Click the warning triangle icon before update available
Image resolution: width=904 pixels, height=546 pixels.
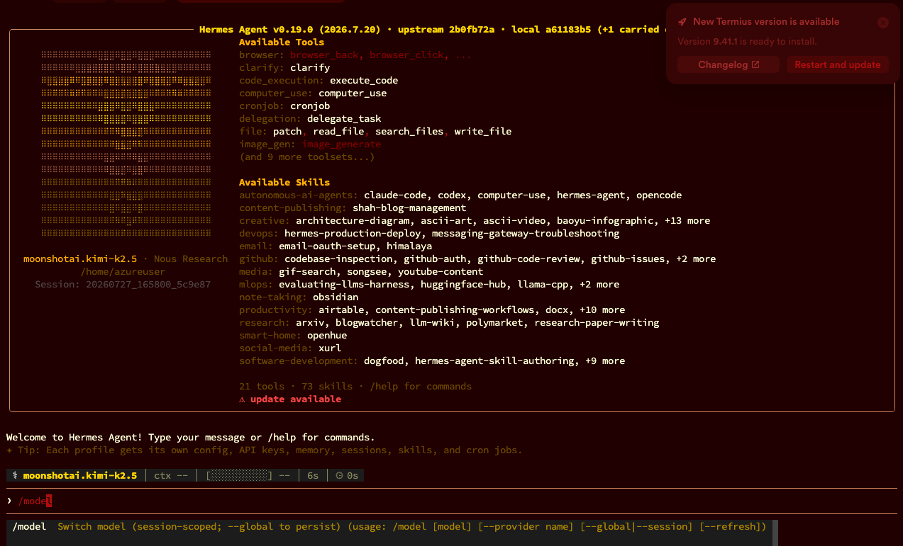point(242,399)
